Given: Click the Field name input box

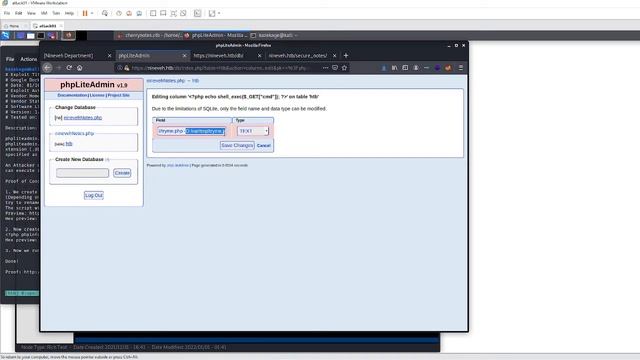Looking at the screenshot, I should tap(191, 131).
